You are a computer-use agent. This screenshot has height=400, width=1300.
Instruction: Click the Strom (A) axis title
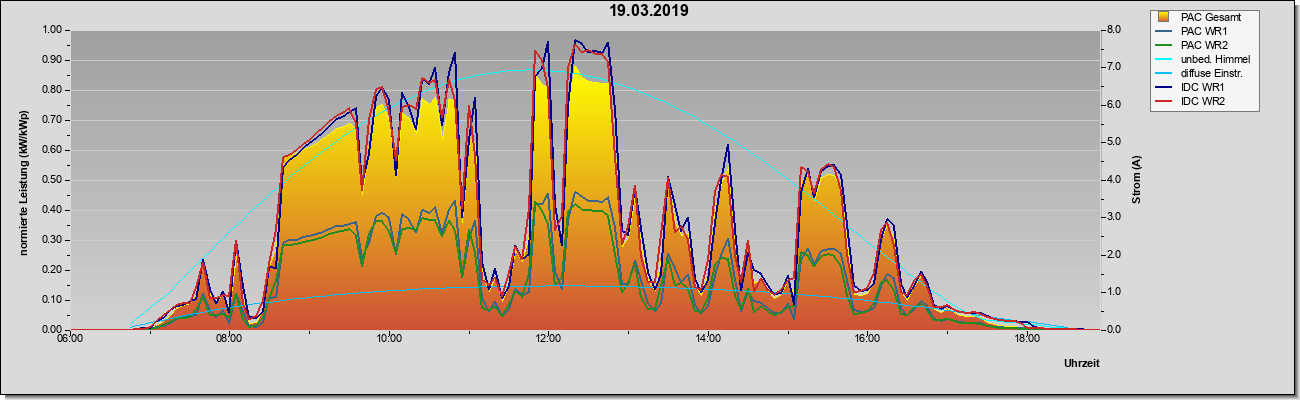click(x=1137, y=180)
